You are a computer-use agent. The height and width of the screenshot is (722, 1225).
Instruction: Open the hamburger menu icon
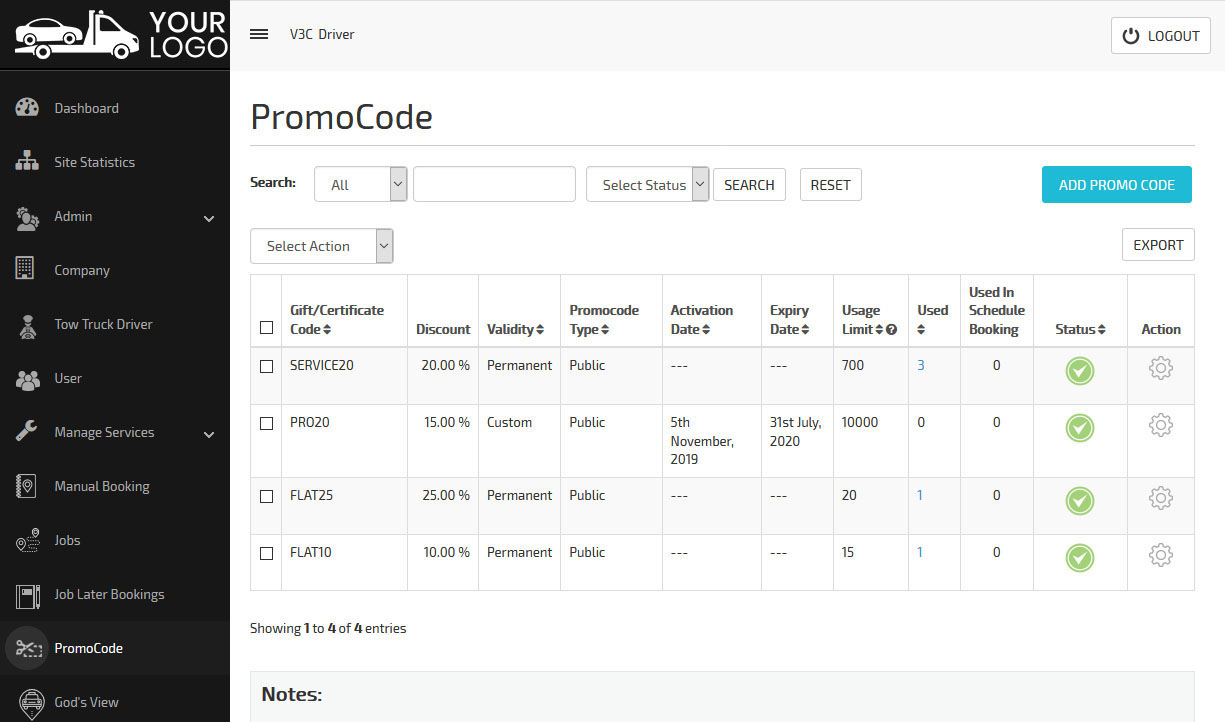pyautogui.click(x=259, y=34)
